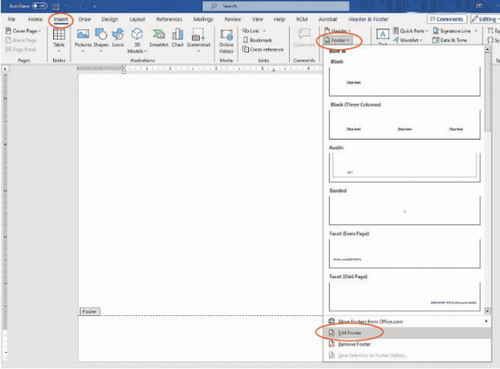Toggle the AutoSave switch
The image size is (500, 369).
[x=40, y=6]
